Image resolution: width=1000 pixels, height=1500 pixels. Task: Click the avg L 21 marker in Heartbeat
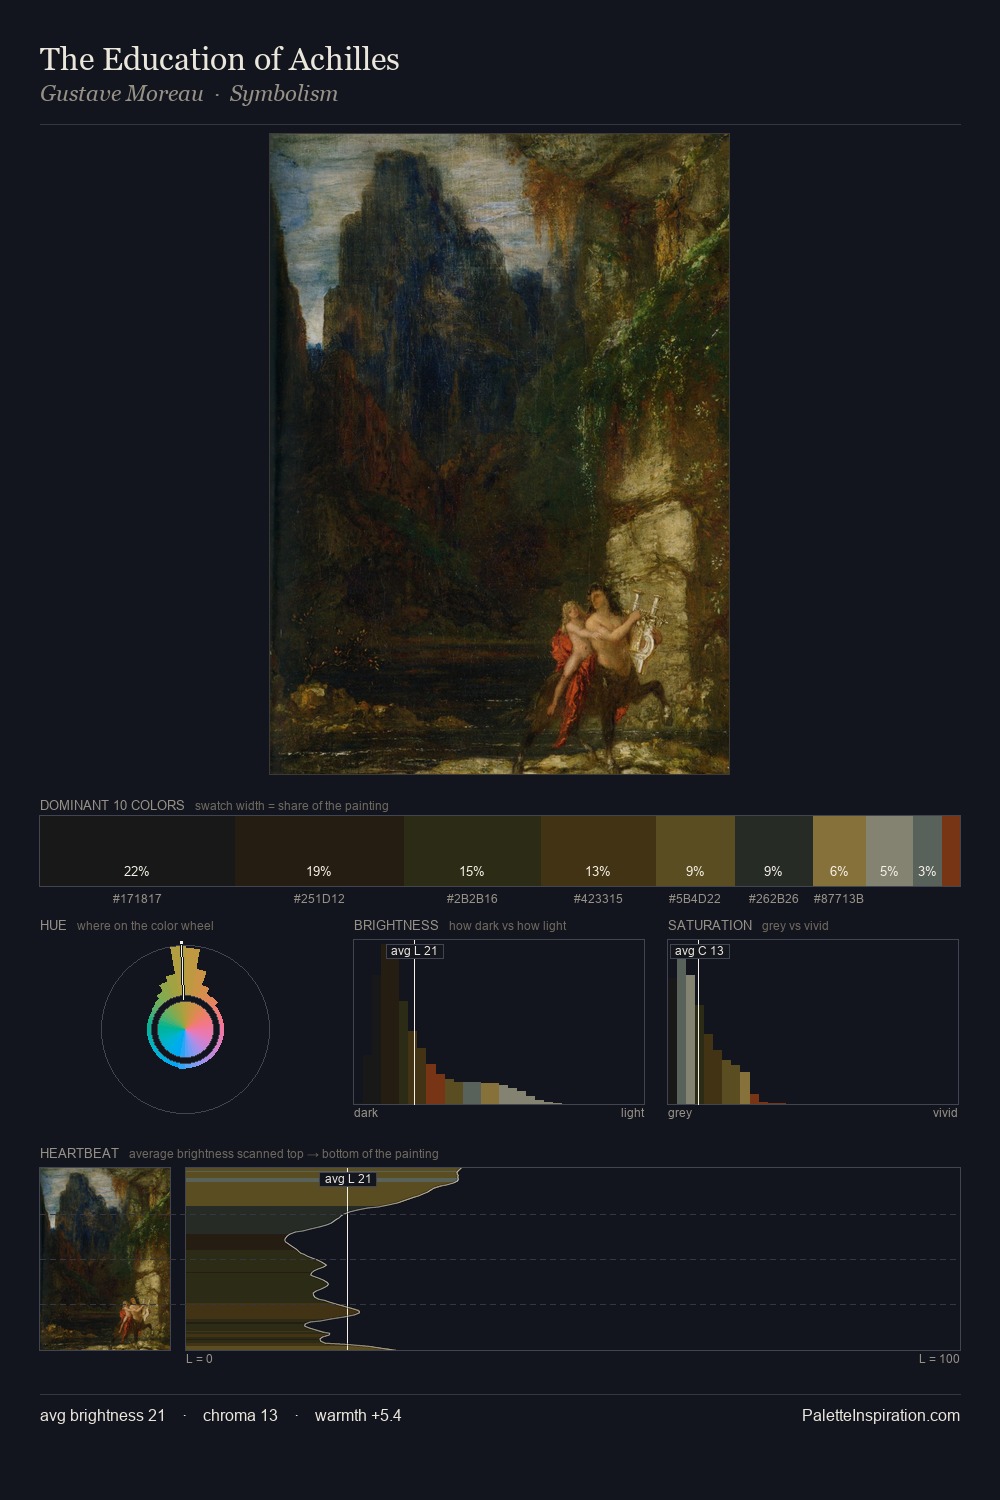click(348, 1179)
